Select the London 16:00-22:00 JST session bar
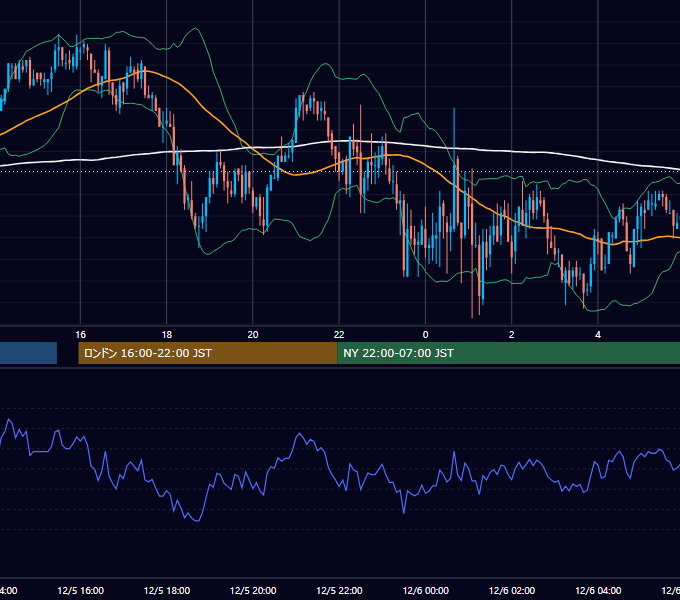Viewport: 680px width, 600px height. [208, 353]
